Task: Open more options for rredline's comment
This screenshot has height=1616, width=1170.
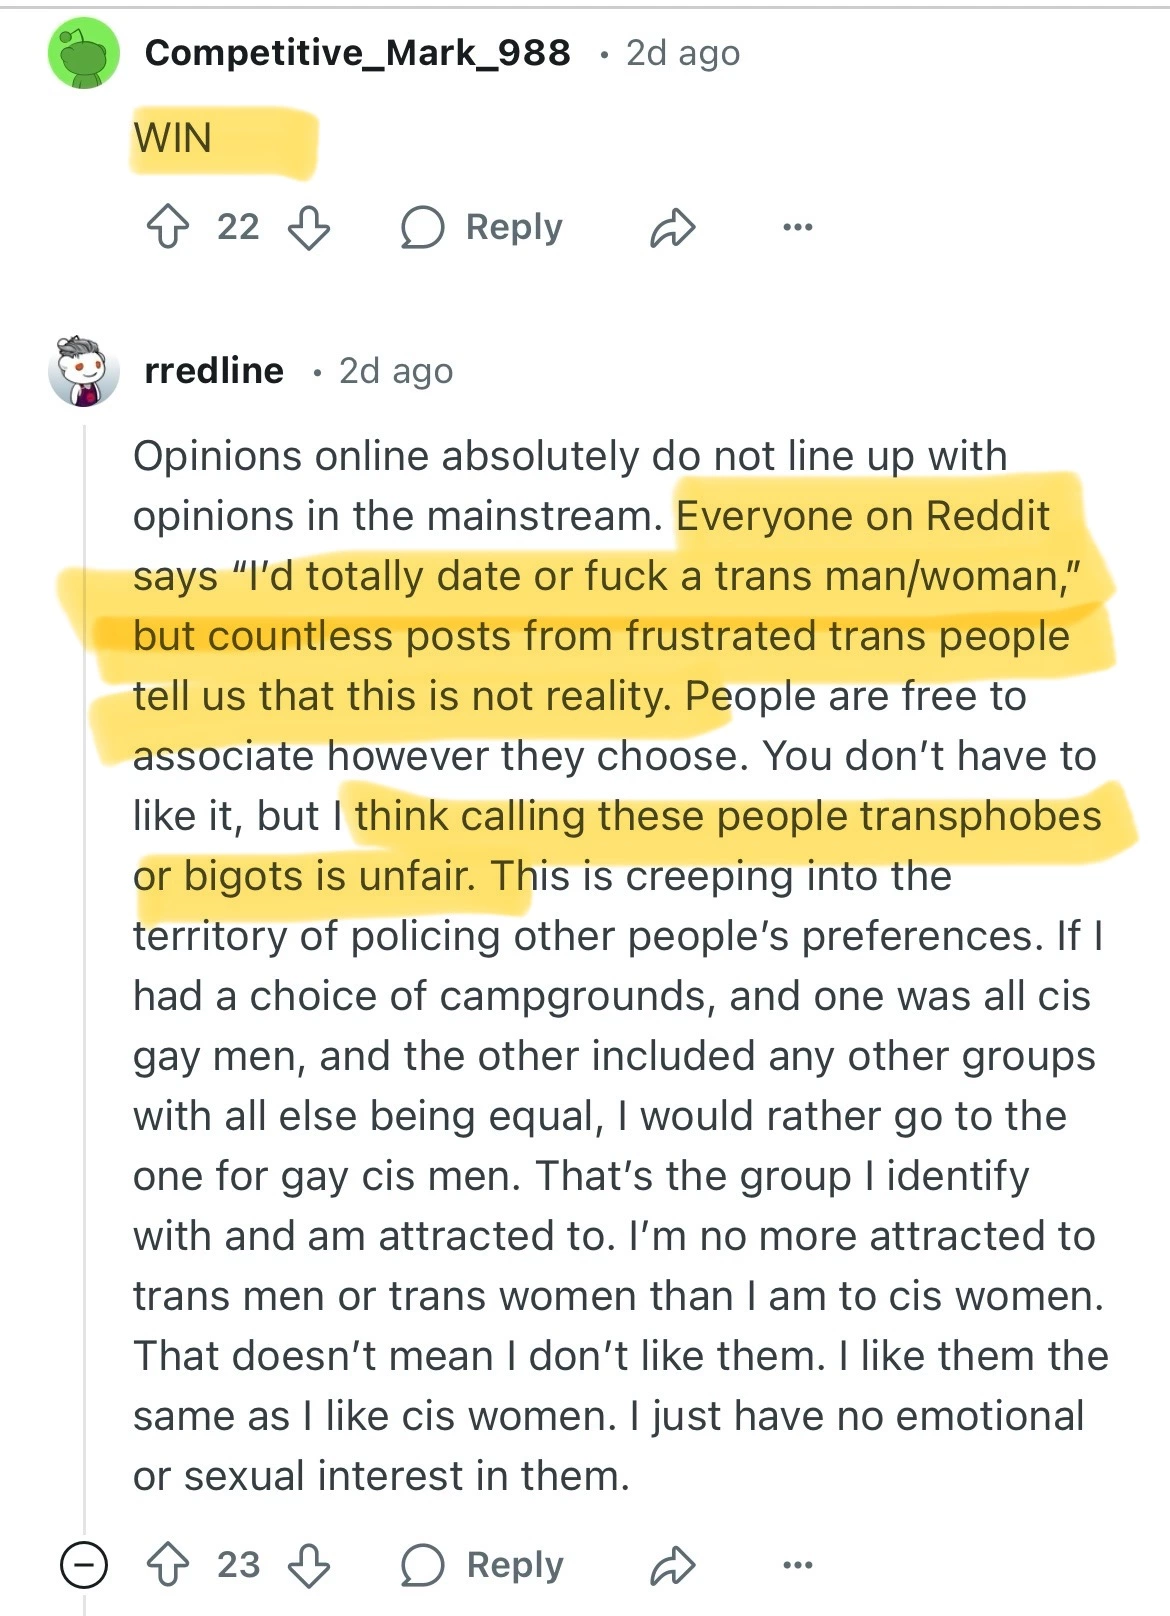Action: coord(797,1565)
